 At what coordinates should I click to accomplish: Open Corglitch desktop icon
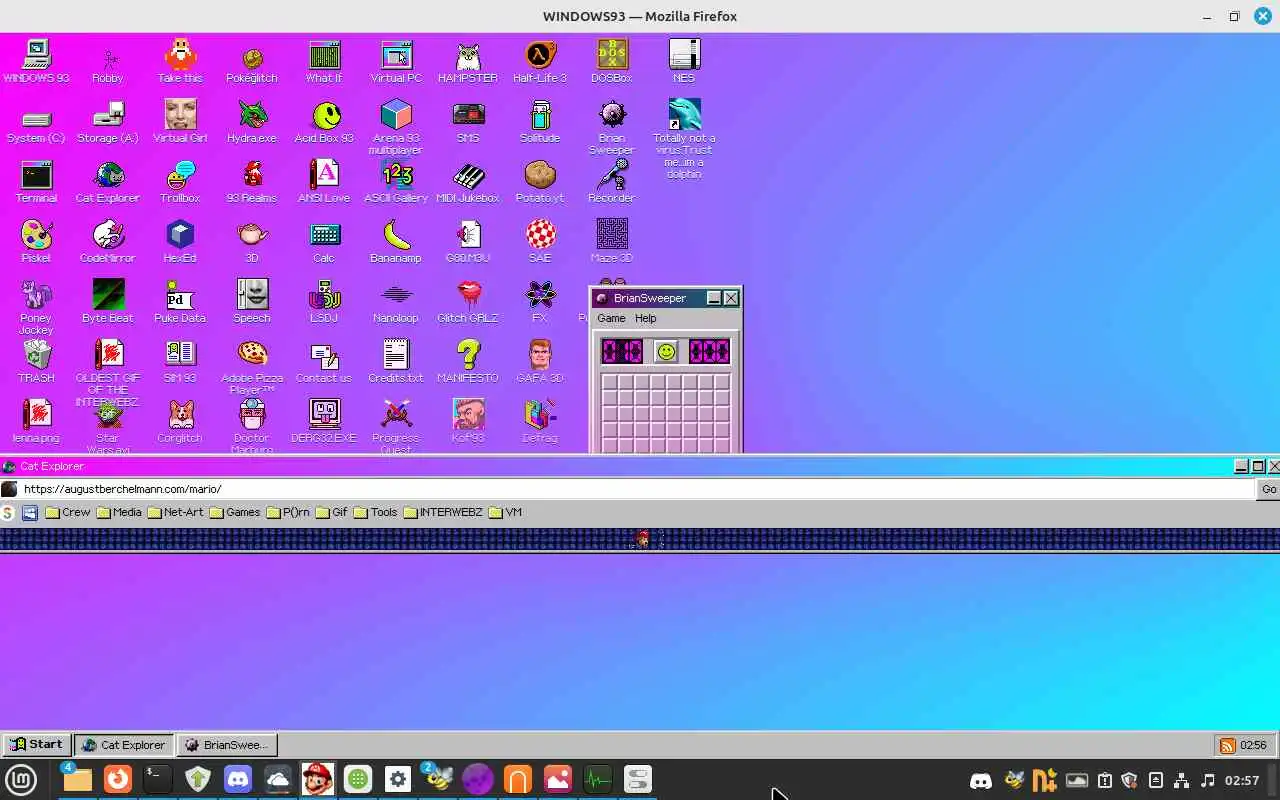tap(180, 421)
